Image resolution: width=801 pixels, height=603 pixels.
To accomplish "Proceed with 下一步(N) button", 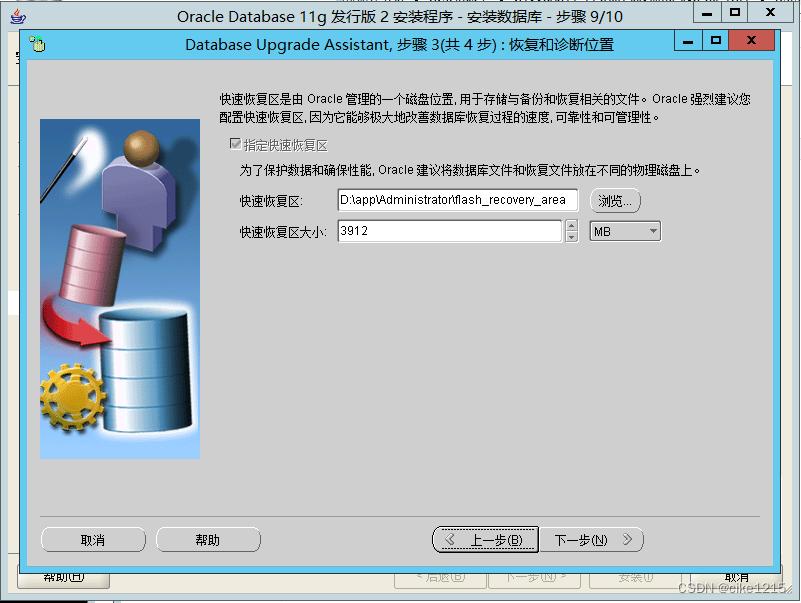I will pos(592,540).
